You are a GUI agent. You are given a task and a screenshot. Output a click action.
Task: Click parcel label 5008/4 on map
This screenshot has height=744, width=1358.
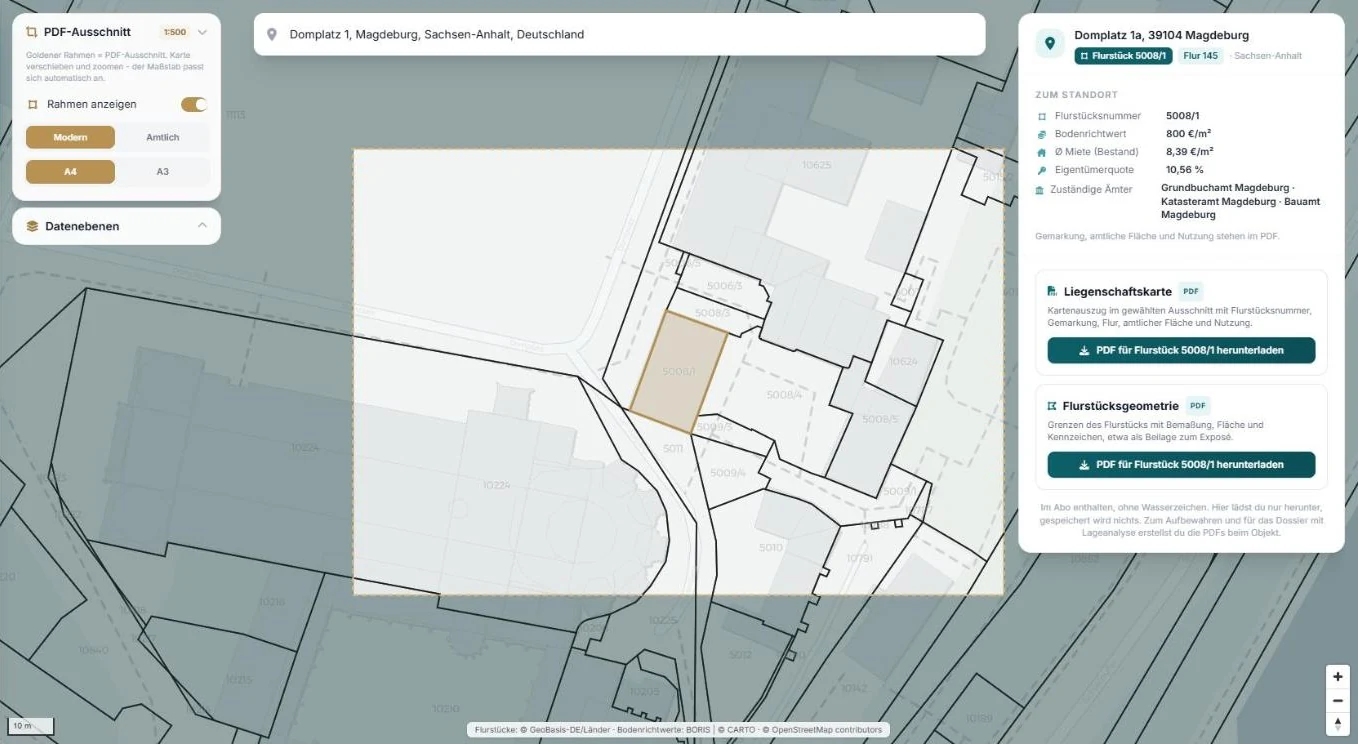784,395
